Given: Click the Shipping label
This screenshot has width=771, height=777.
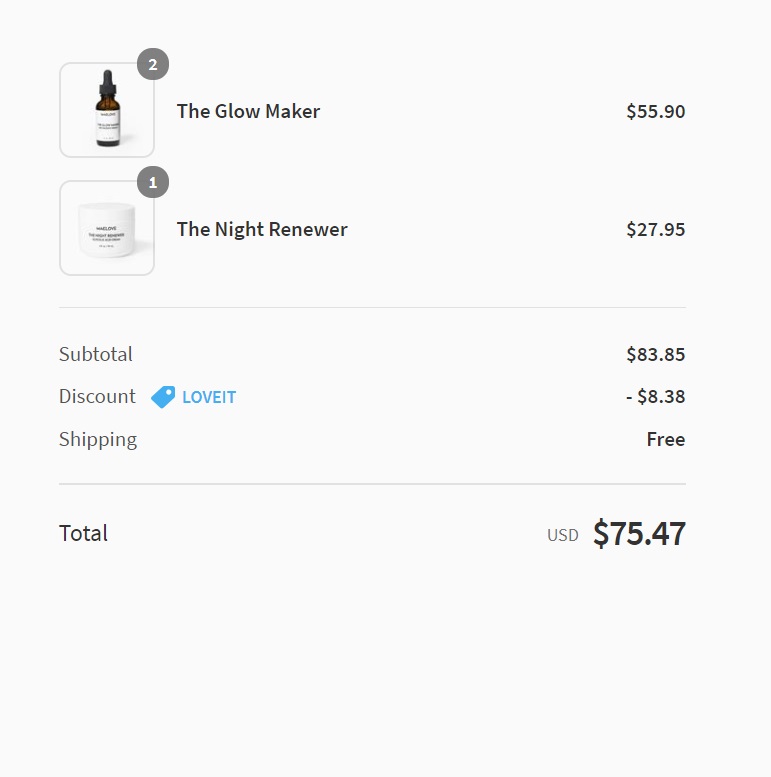Looking at the screenshot, I should click(x=98, y=439).
